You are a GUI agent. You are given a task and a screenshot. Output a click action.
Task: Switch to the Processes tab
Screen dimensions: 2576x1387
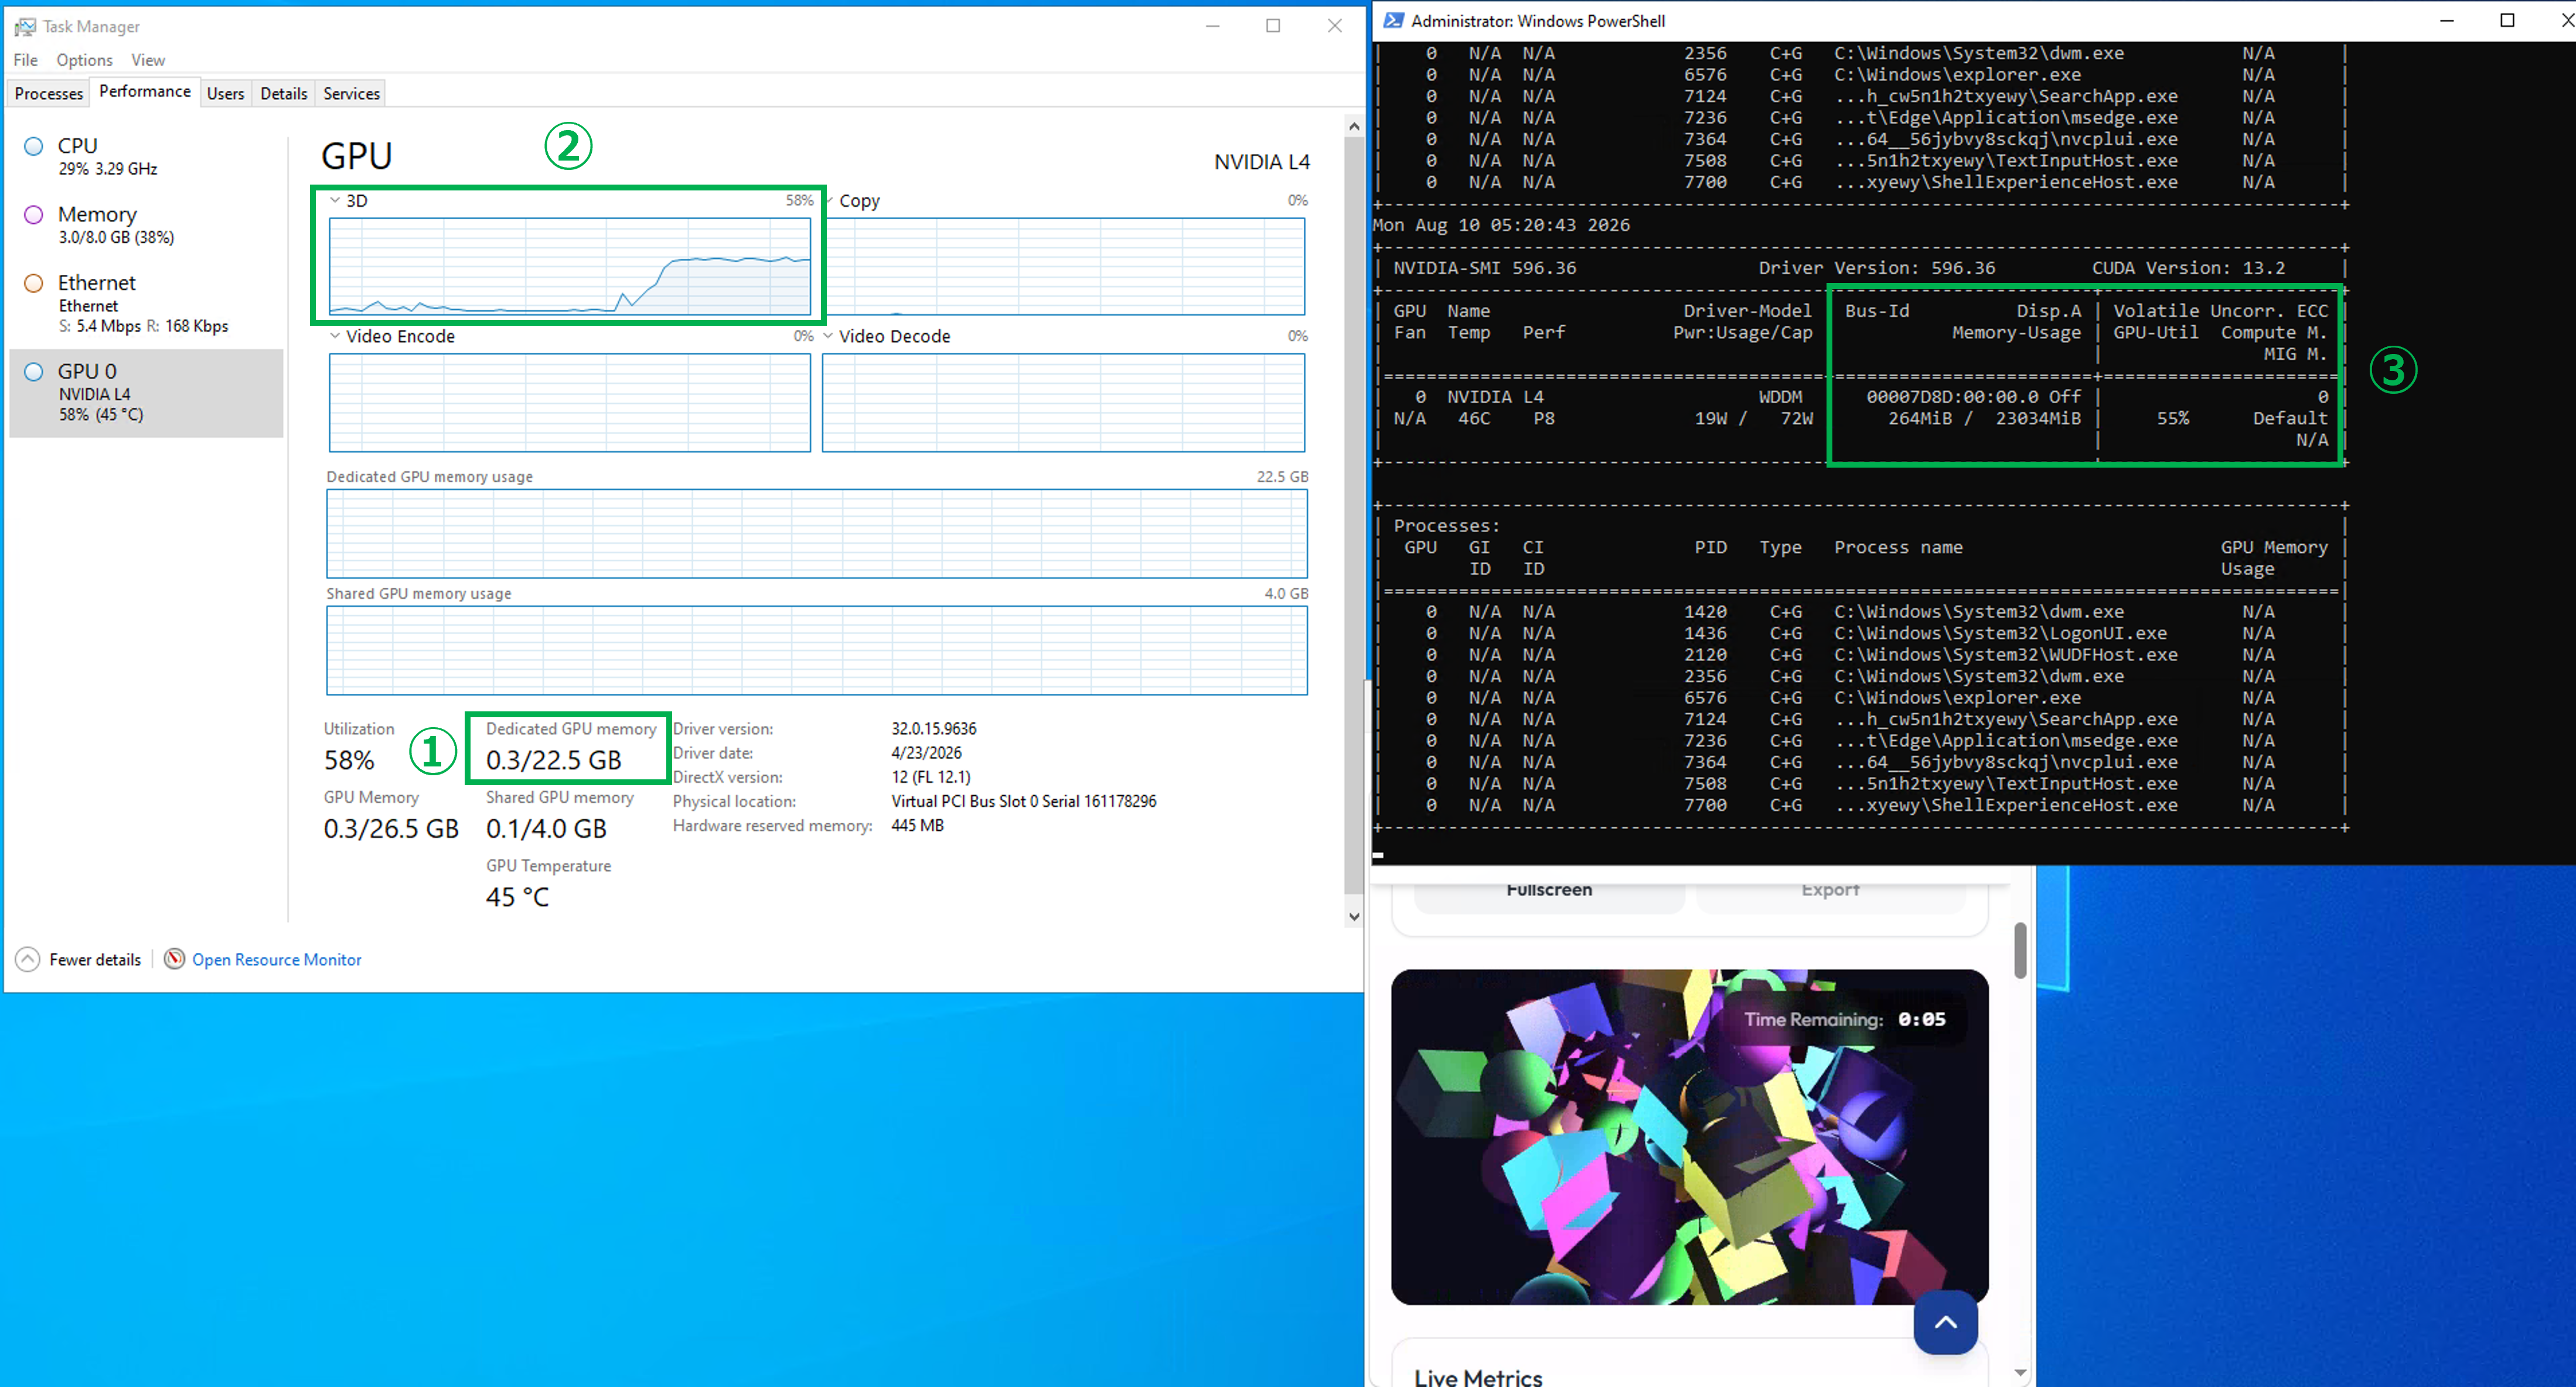click(49, 93)
